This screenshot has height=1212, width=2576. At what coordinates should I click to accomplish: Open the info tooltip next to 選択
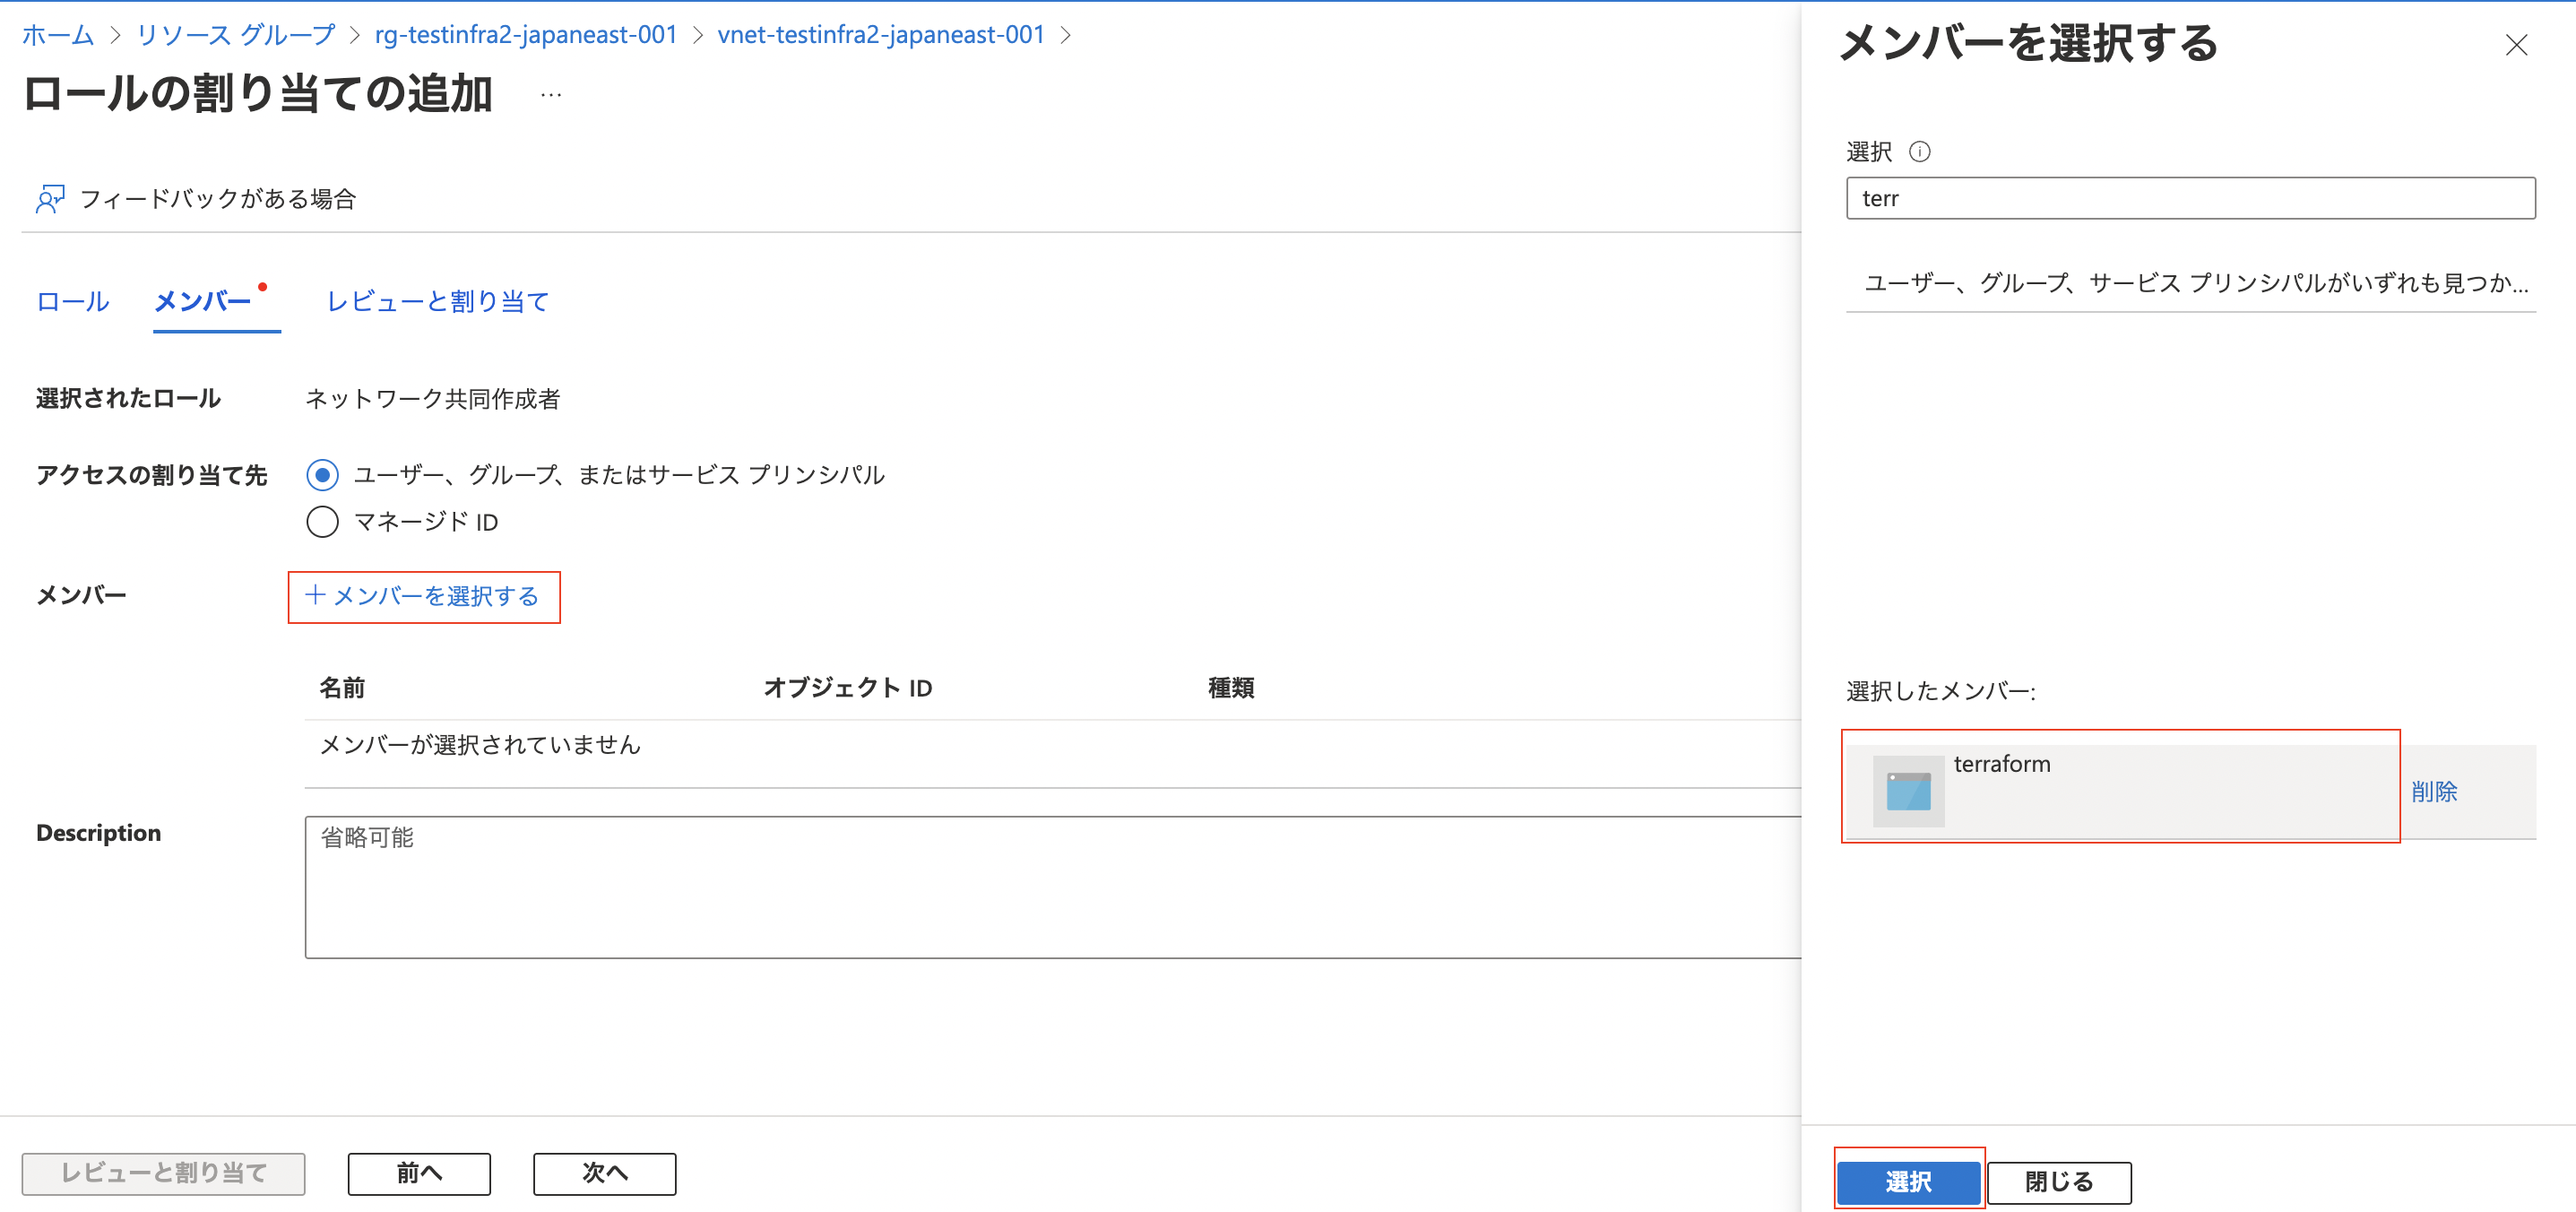(1921, 151)
